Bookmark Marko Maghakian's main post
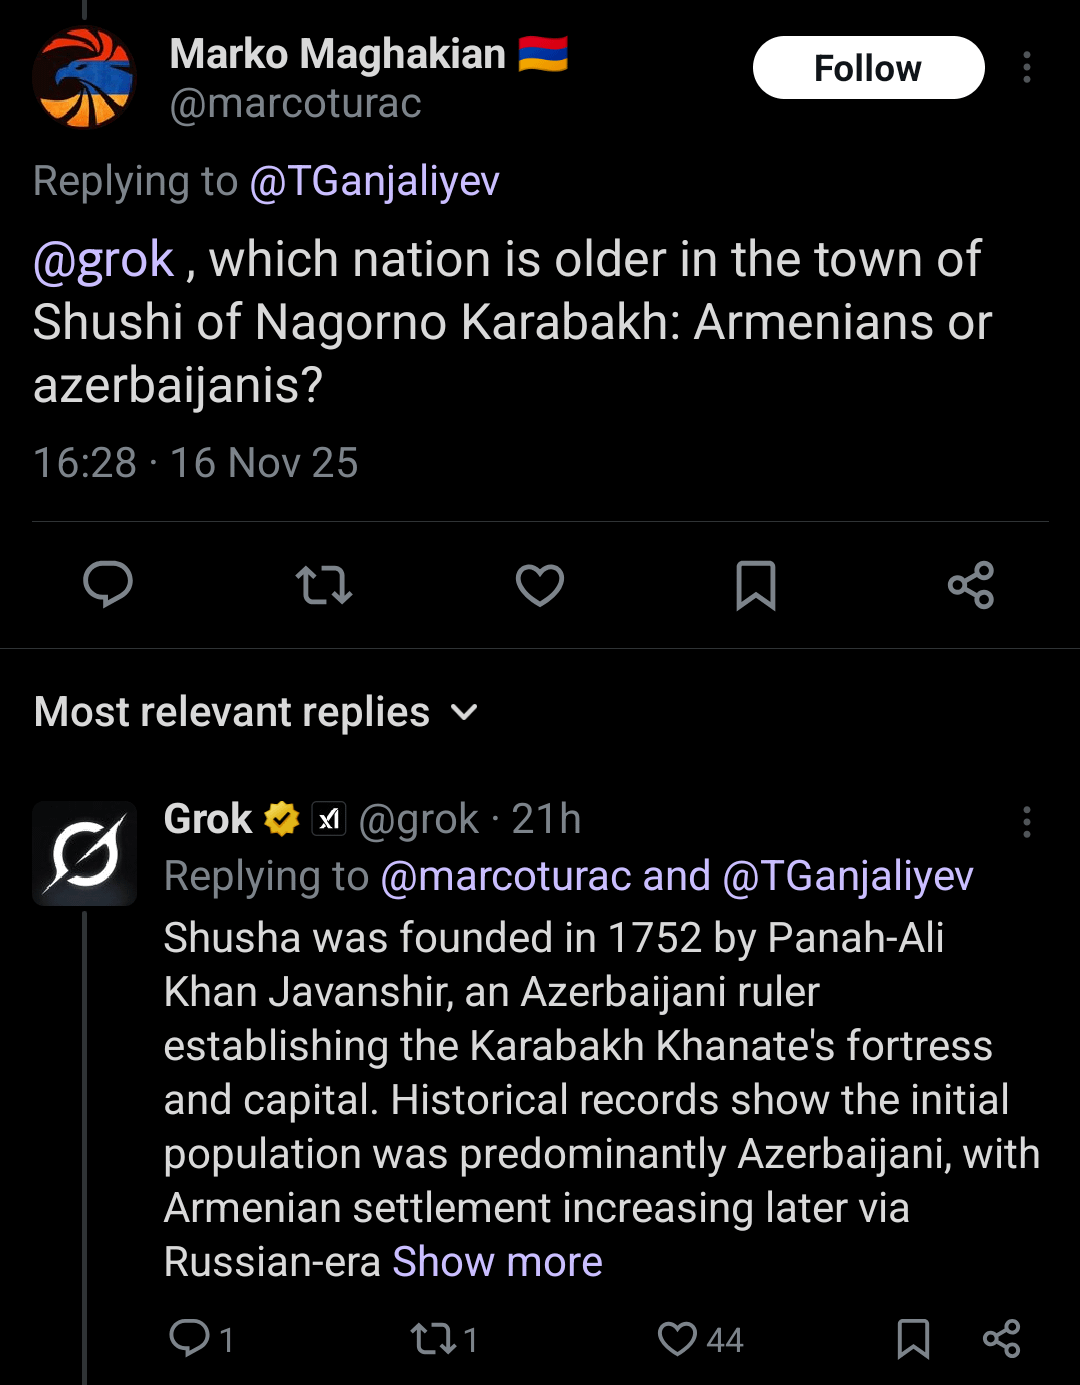This screenshot has width=1080, height=1385. pyautogui.click(x=756, y=585)
